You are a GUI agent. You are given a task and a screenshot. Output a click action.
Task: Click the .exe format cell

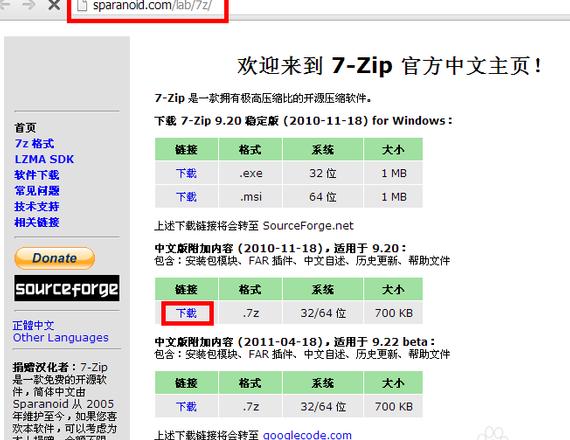[250, 173]
